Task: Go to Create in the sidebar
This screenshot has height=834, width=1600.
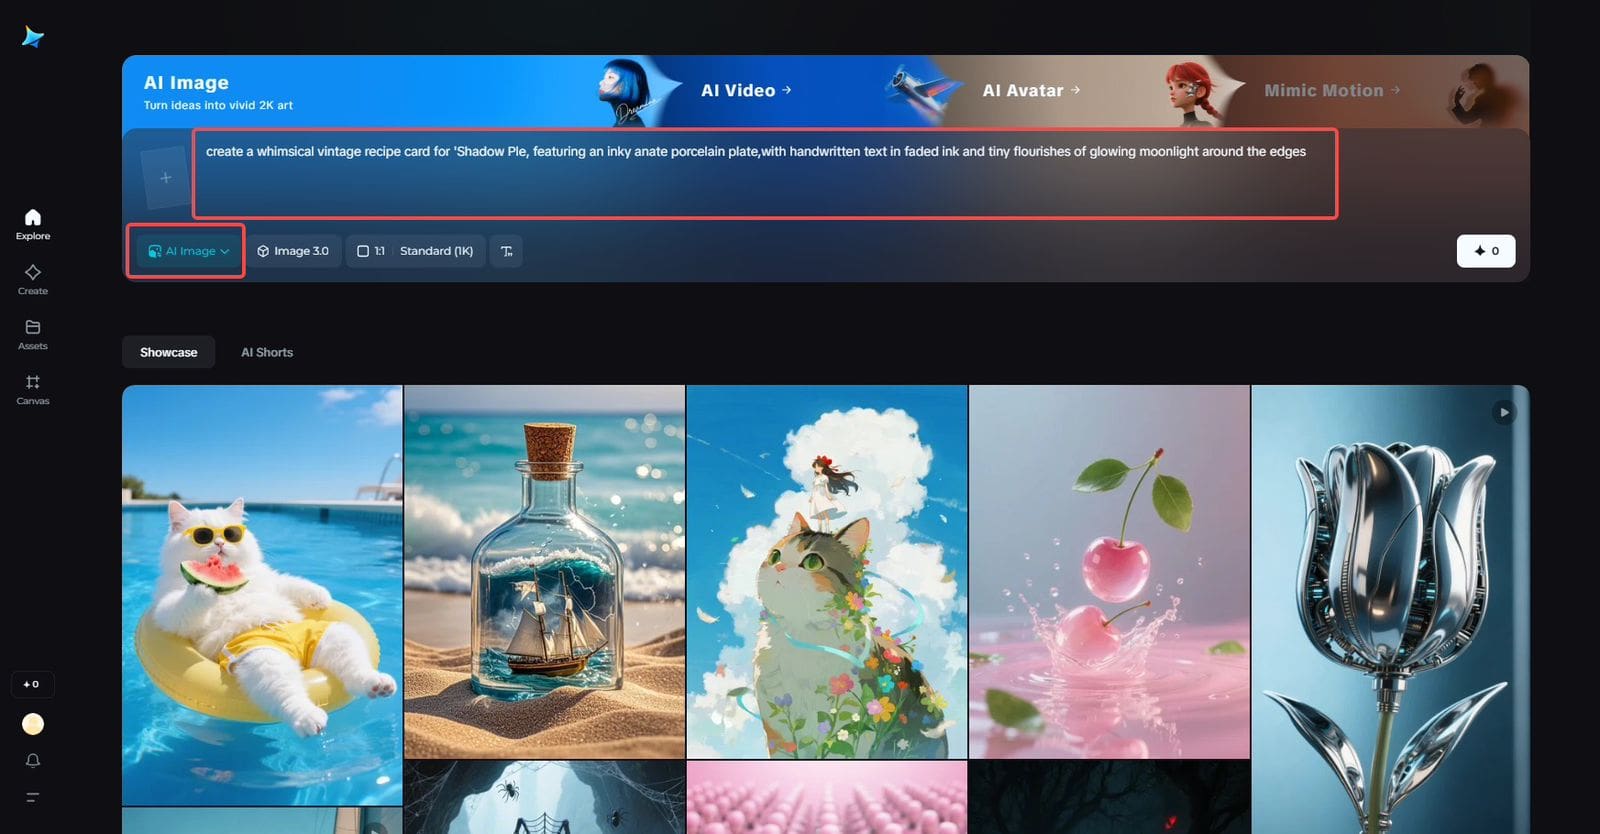Action: [33, 279]
